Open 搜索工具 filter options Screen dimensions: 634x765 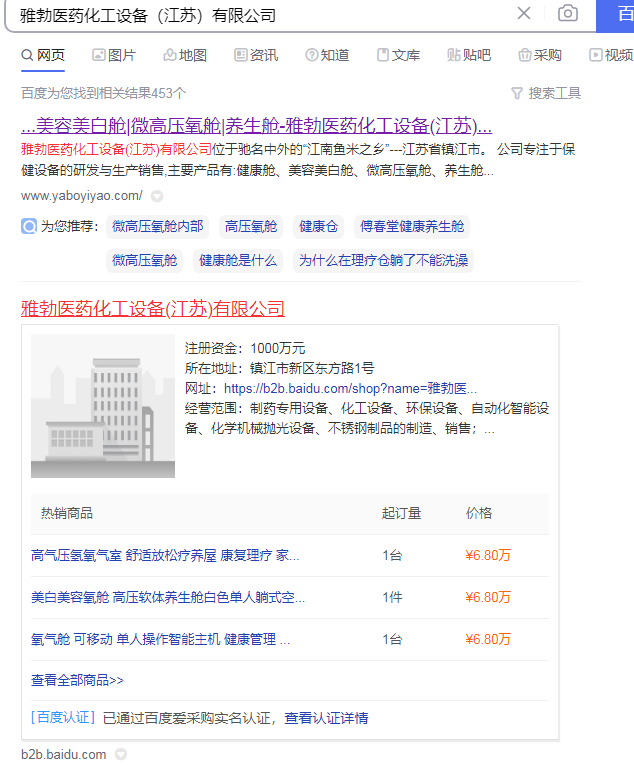(546, 93)
